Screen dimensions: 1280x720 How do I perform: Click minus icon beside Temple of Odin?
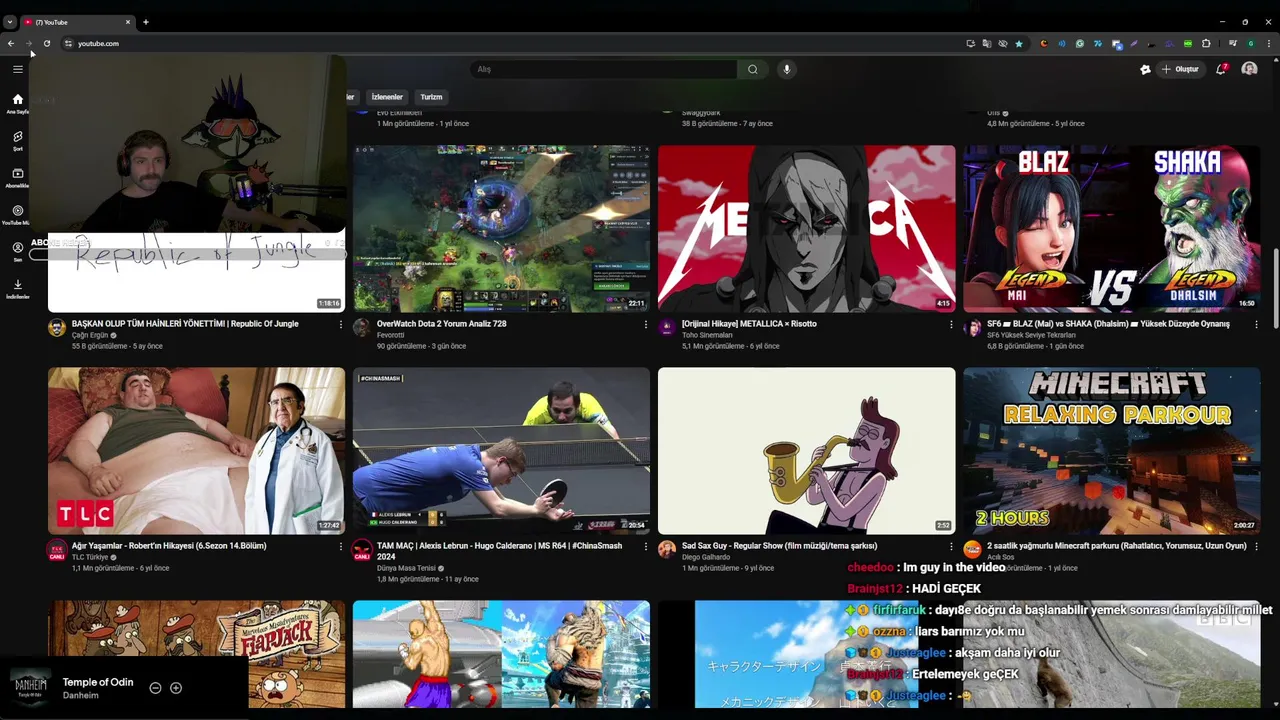pos(155,688)
